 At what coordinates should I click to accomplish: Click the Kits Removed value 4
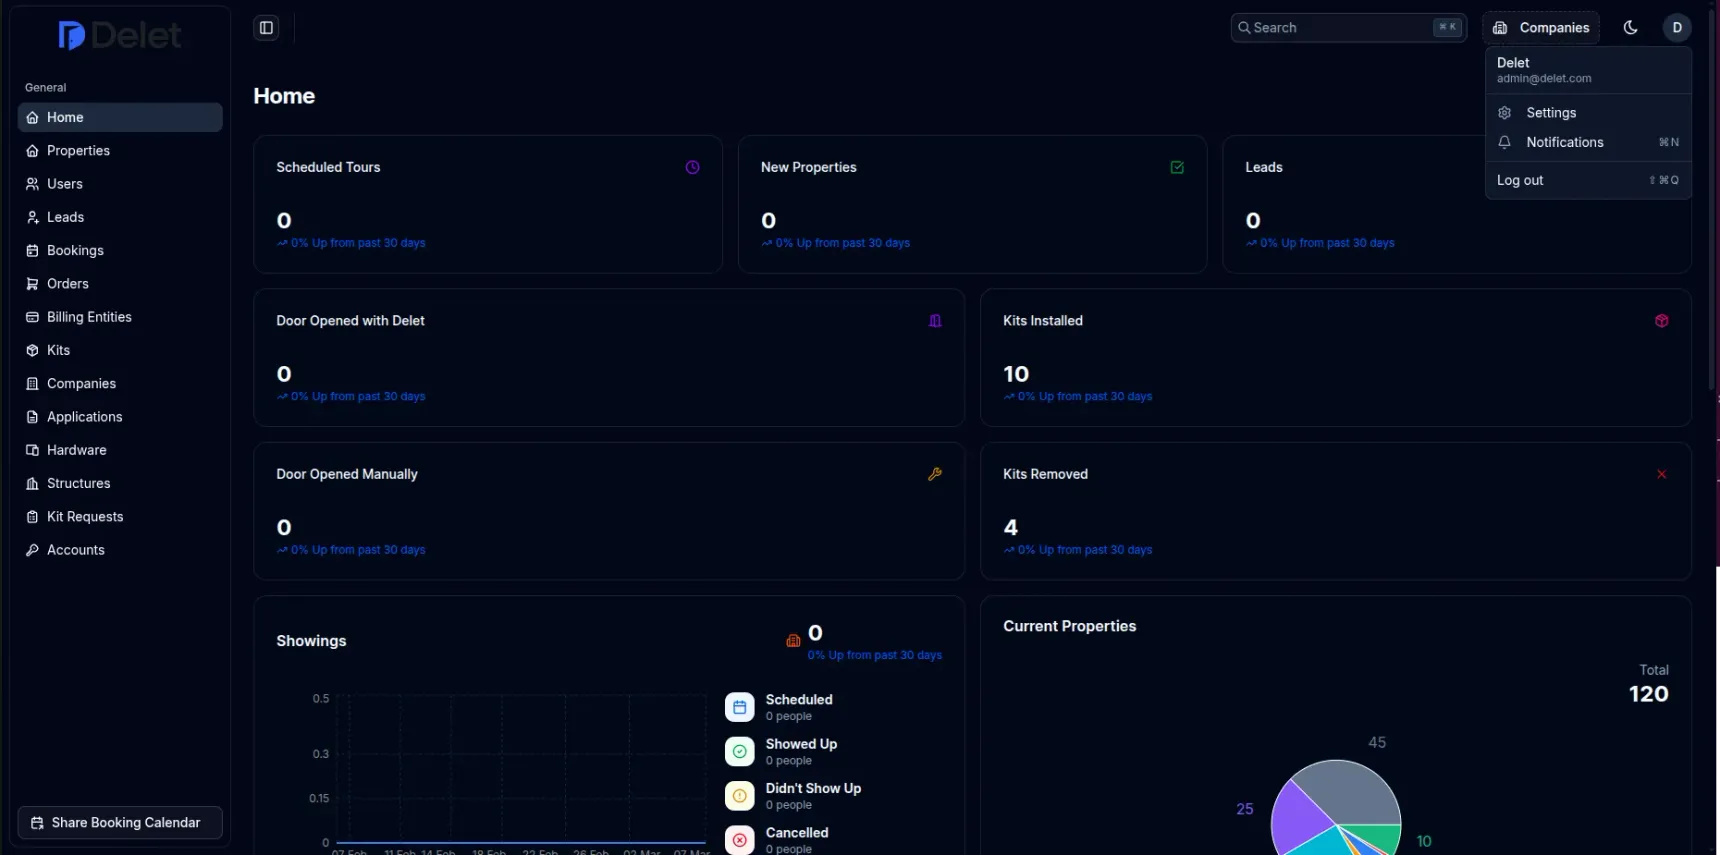click(1011, 528)
